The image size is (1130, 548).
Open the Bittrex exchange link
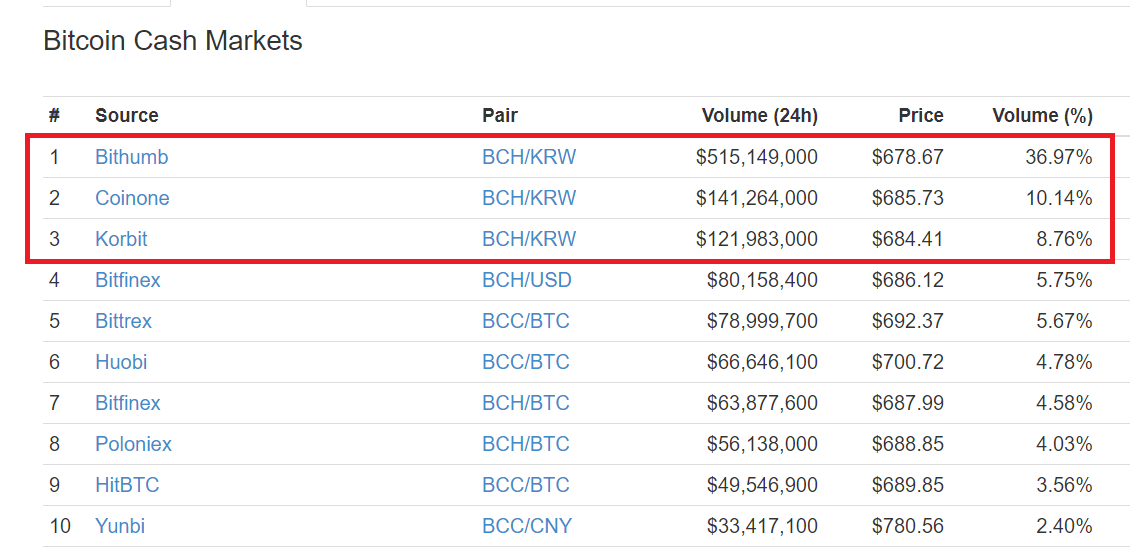(123, 321)
